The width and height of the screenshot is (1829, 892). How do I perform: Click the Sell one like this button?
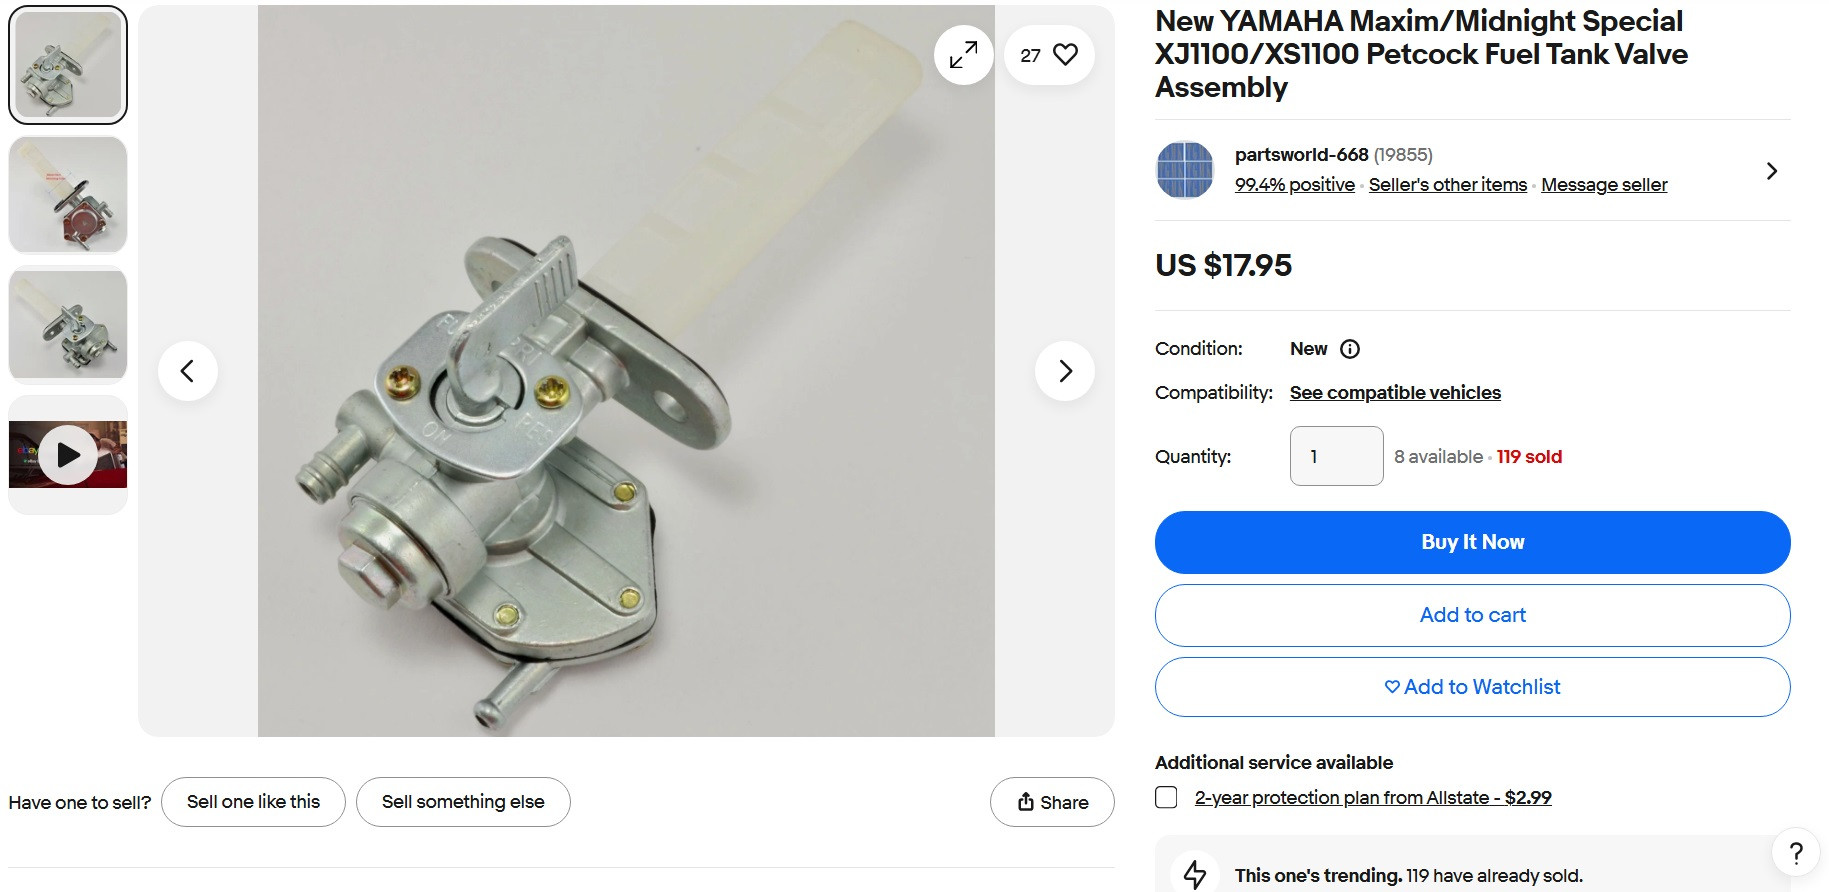tap(253, 802)
